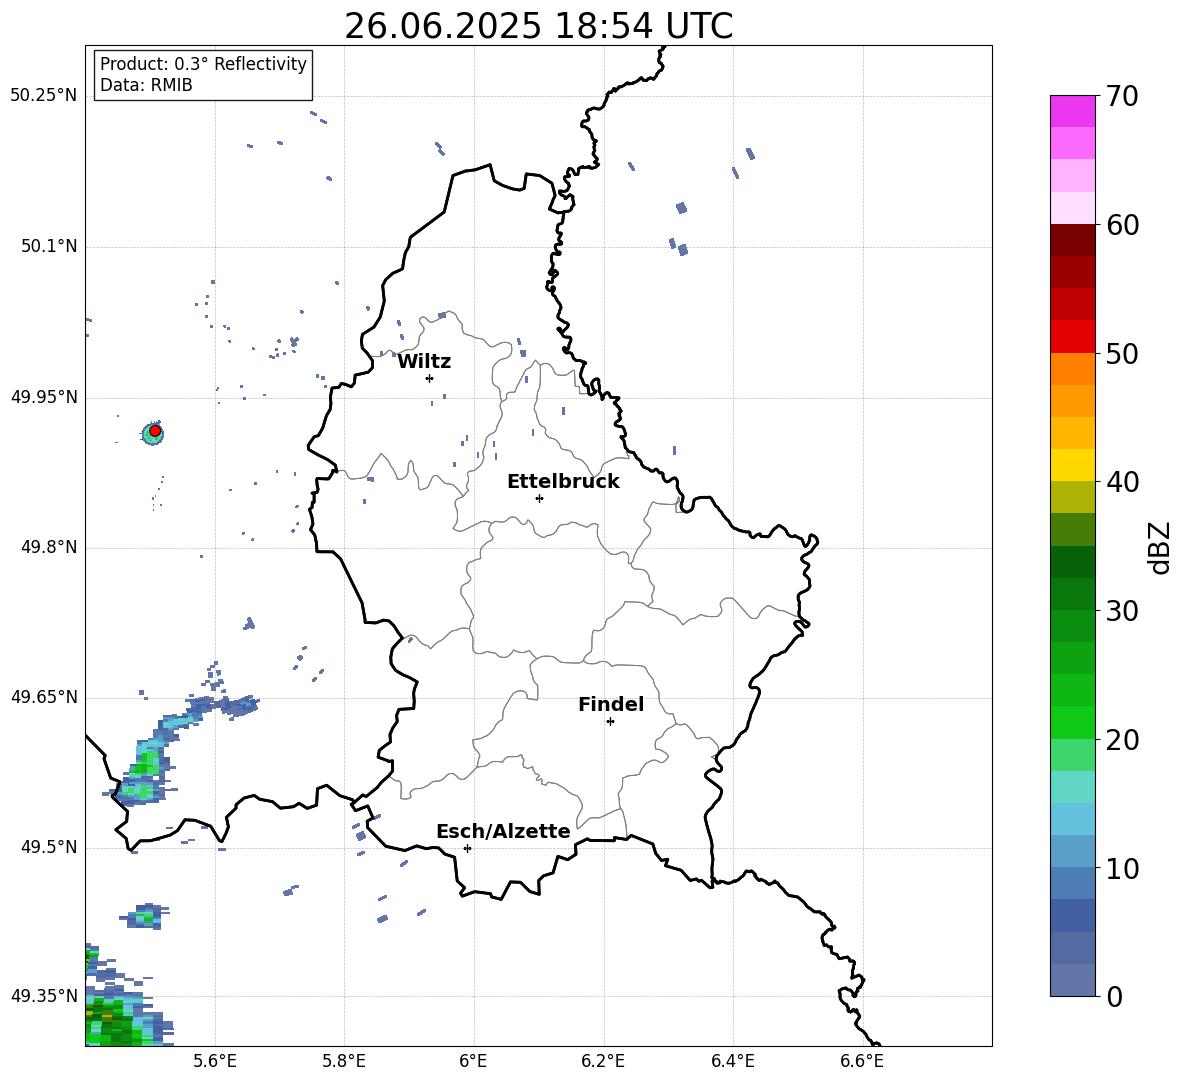Pick the yellow swatch just above 40 dBZ
Screen dimensions: 1184x1081
(1072, 465)
